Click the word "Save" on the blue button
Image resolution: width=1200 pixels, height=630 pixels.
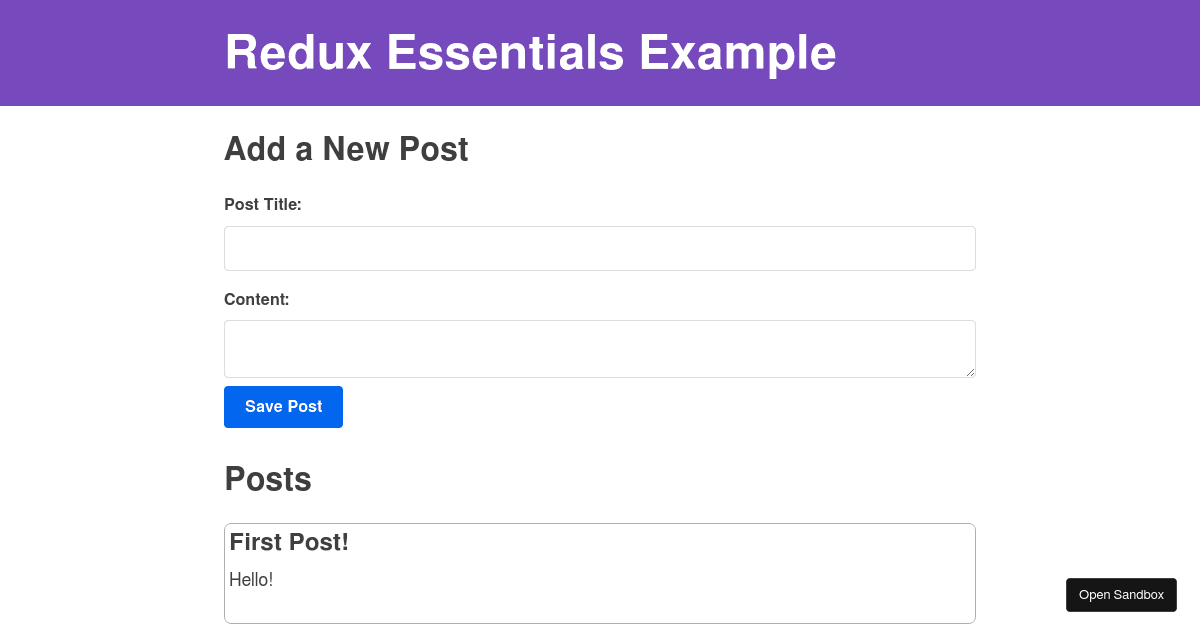(x=263, y=407)
